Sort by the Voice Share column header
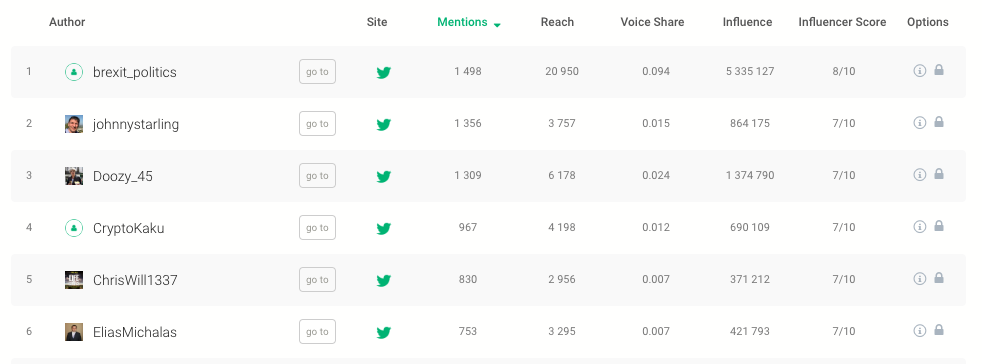 click(x=652, y=22)
